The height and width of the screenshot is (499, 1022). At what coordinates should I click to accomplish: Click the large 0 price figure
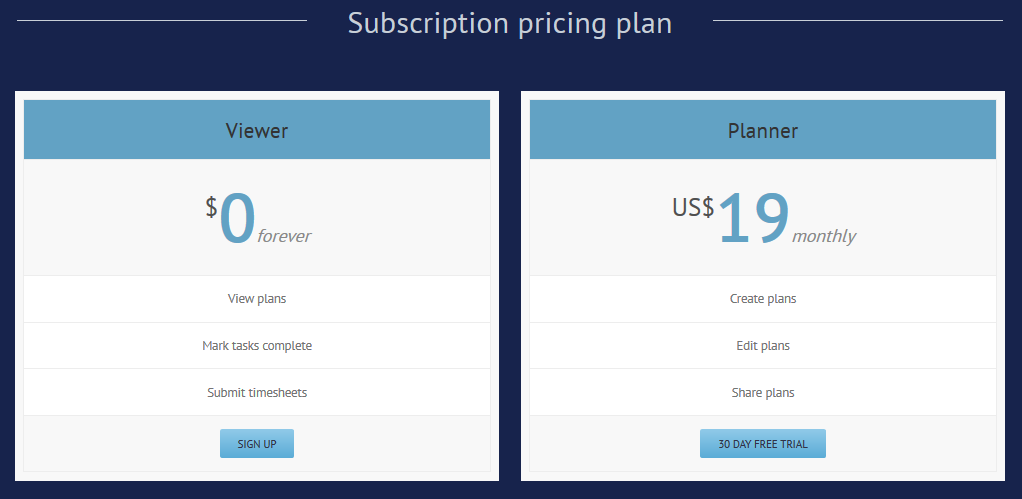click(237, 219)
